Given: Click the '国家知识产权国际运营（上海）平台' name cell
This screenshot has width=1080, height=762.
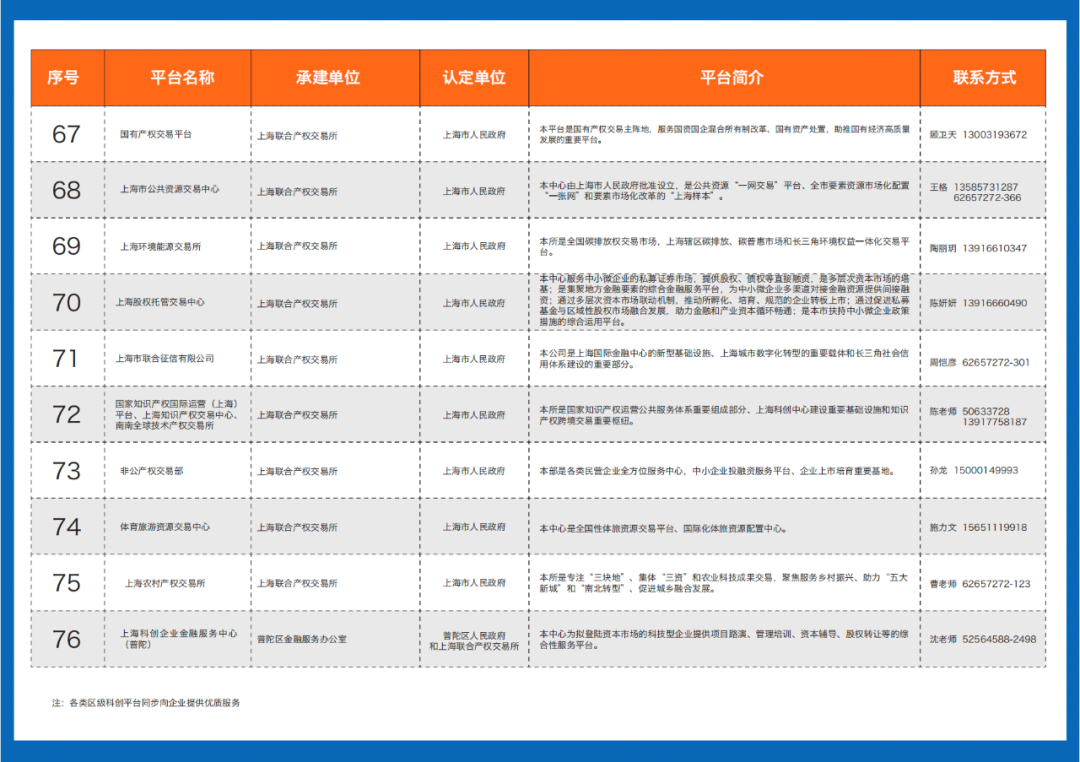Looking at the screenshot, I should tap(176, 415).
